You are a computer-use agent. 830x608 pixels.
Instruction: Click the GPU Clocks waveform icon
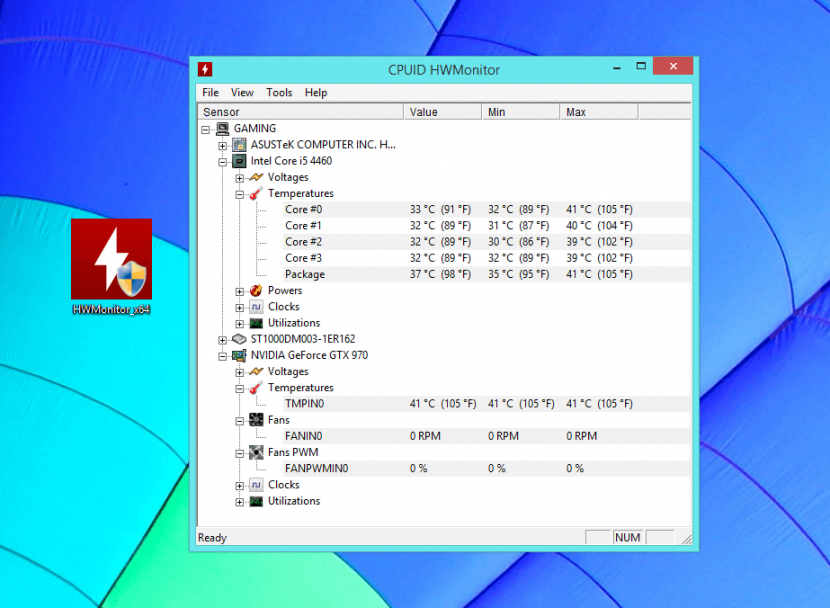[x=256, y=485]
